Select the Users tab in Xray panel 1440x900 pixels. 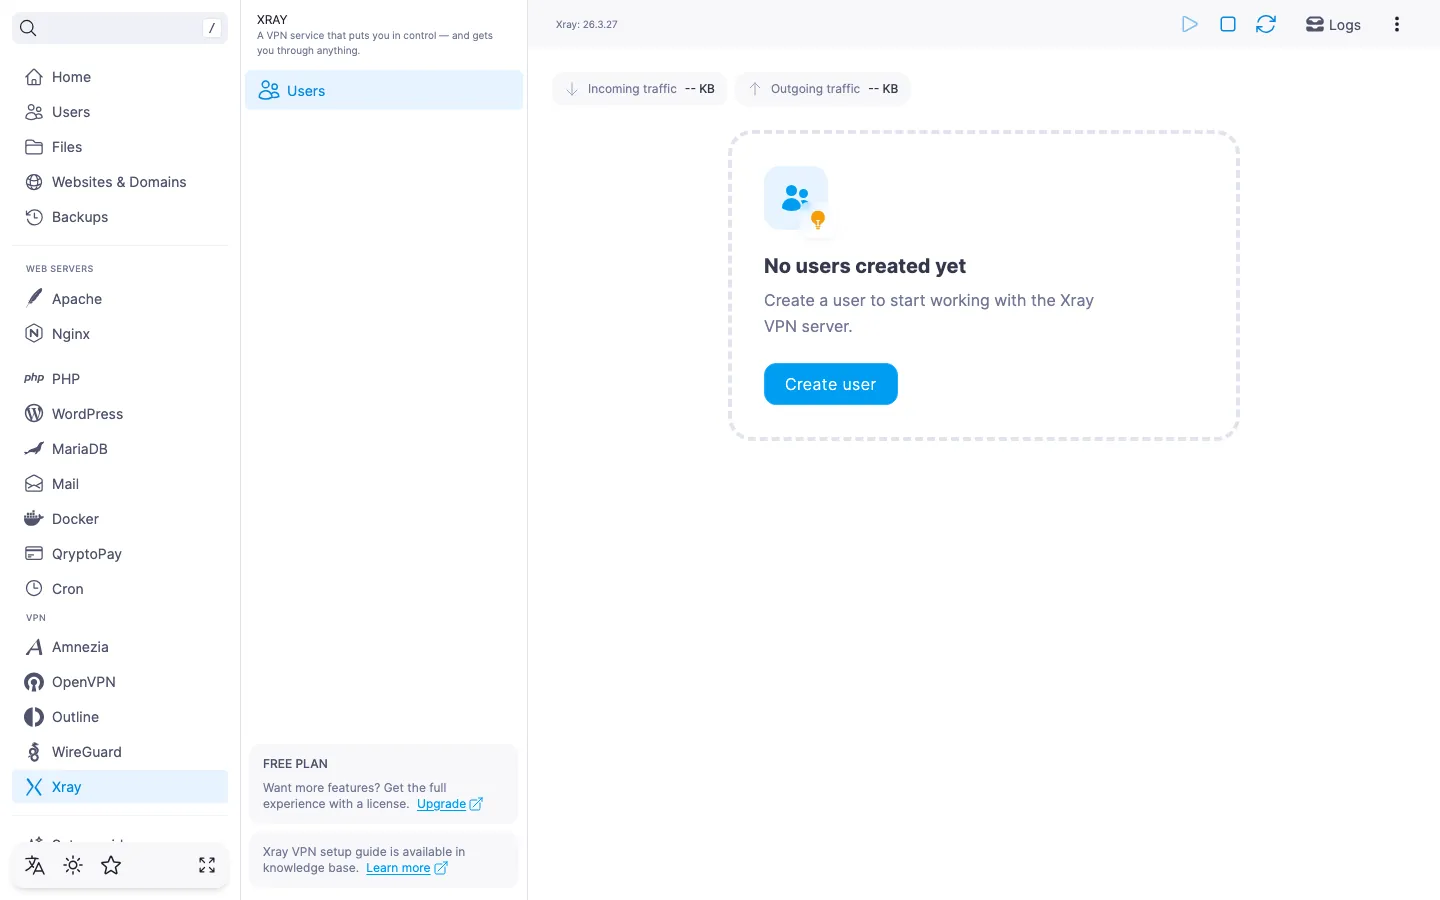(x=384, y=90)
